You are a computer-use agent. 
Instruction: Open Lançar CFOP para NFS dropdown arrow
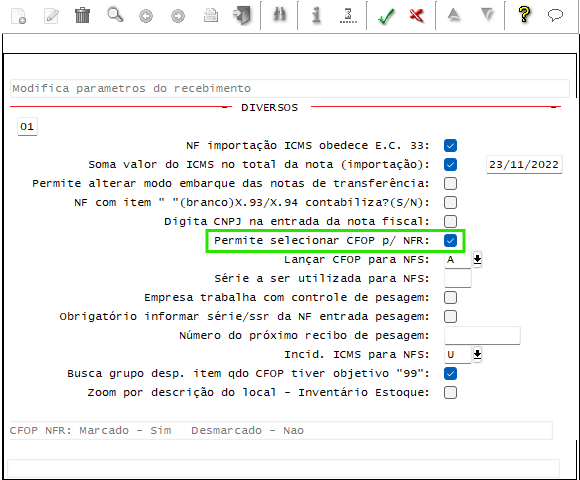(477, 259)
